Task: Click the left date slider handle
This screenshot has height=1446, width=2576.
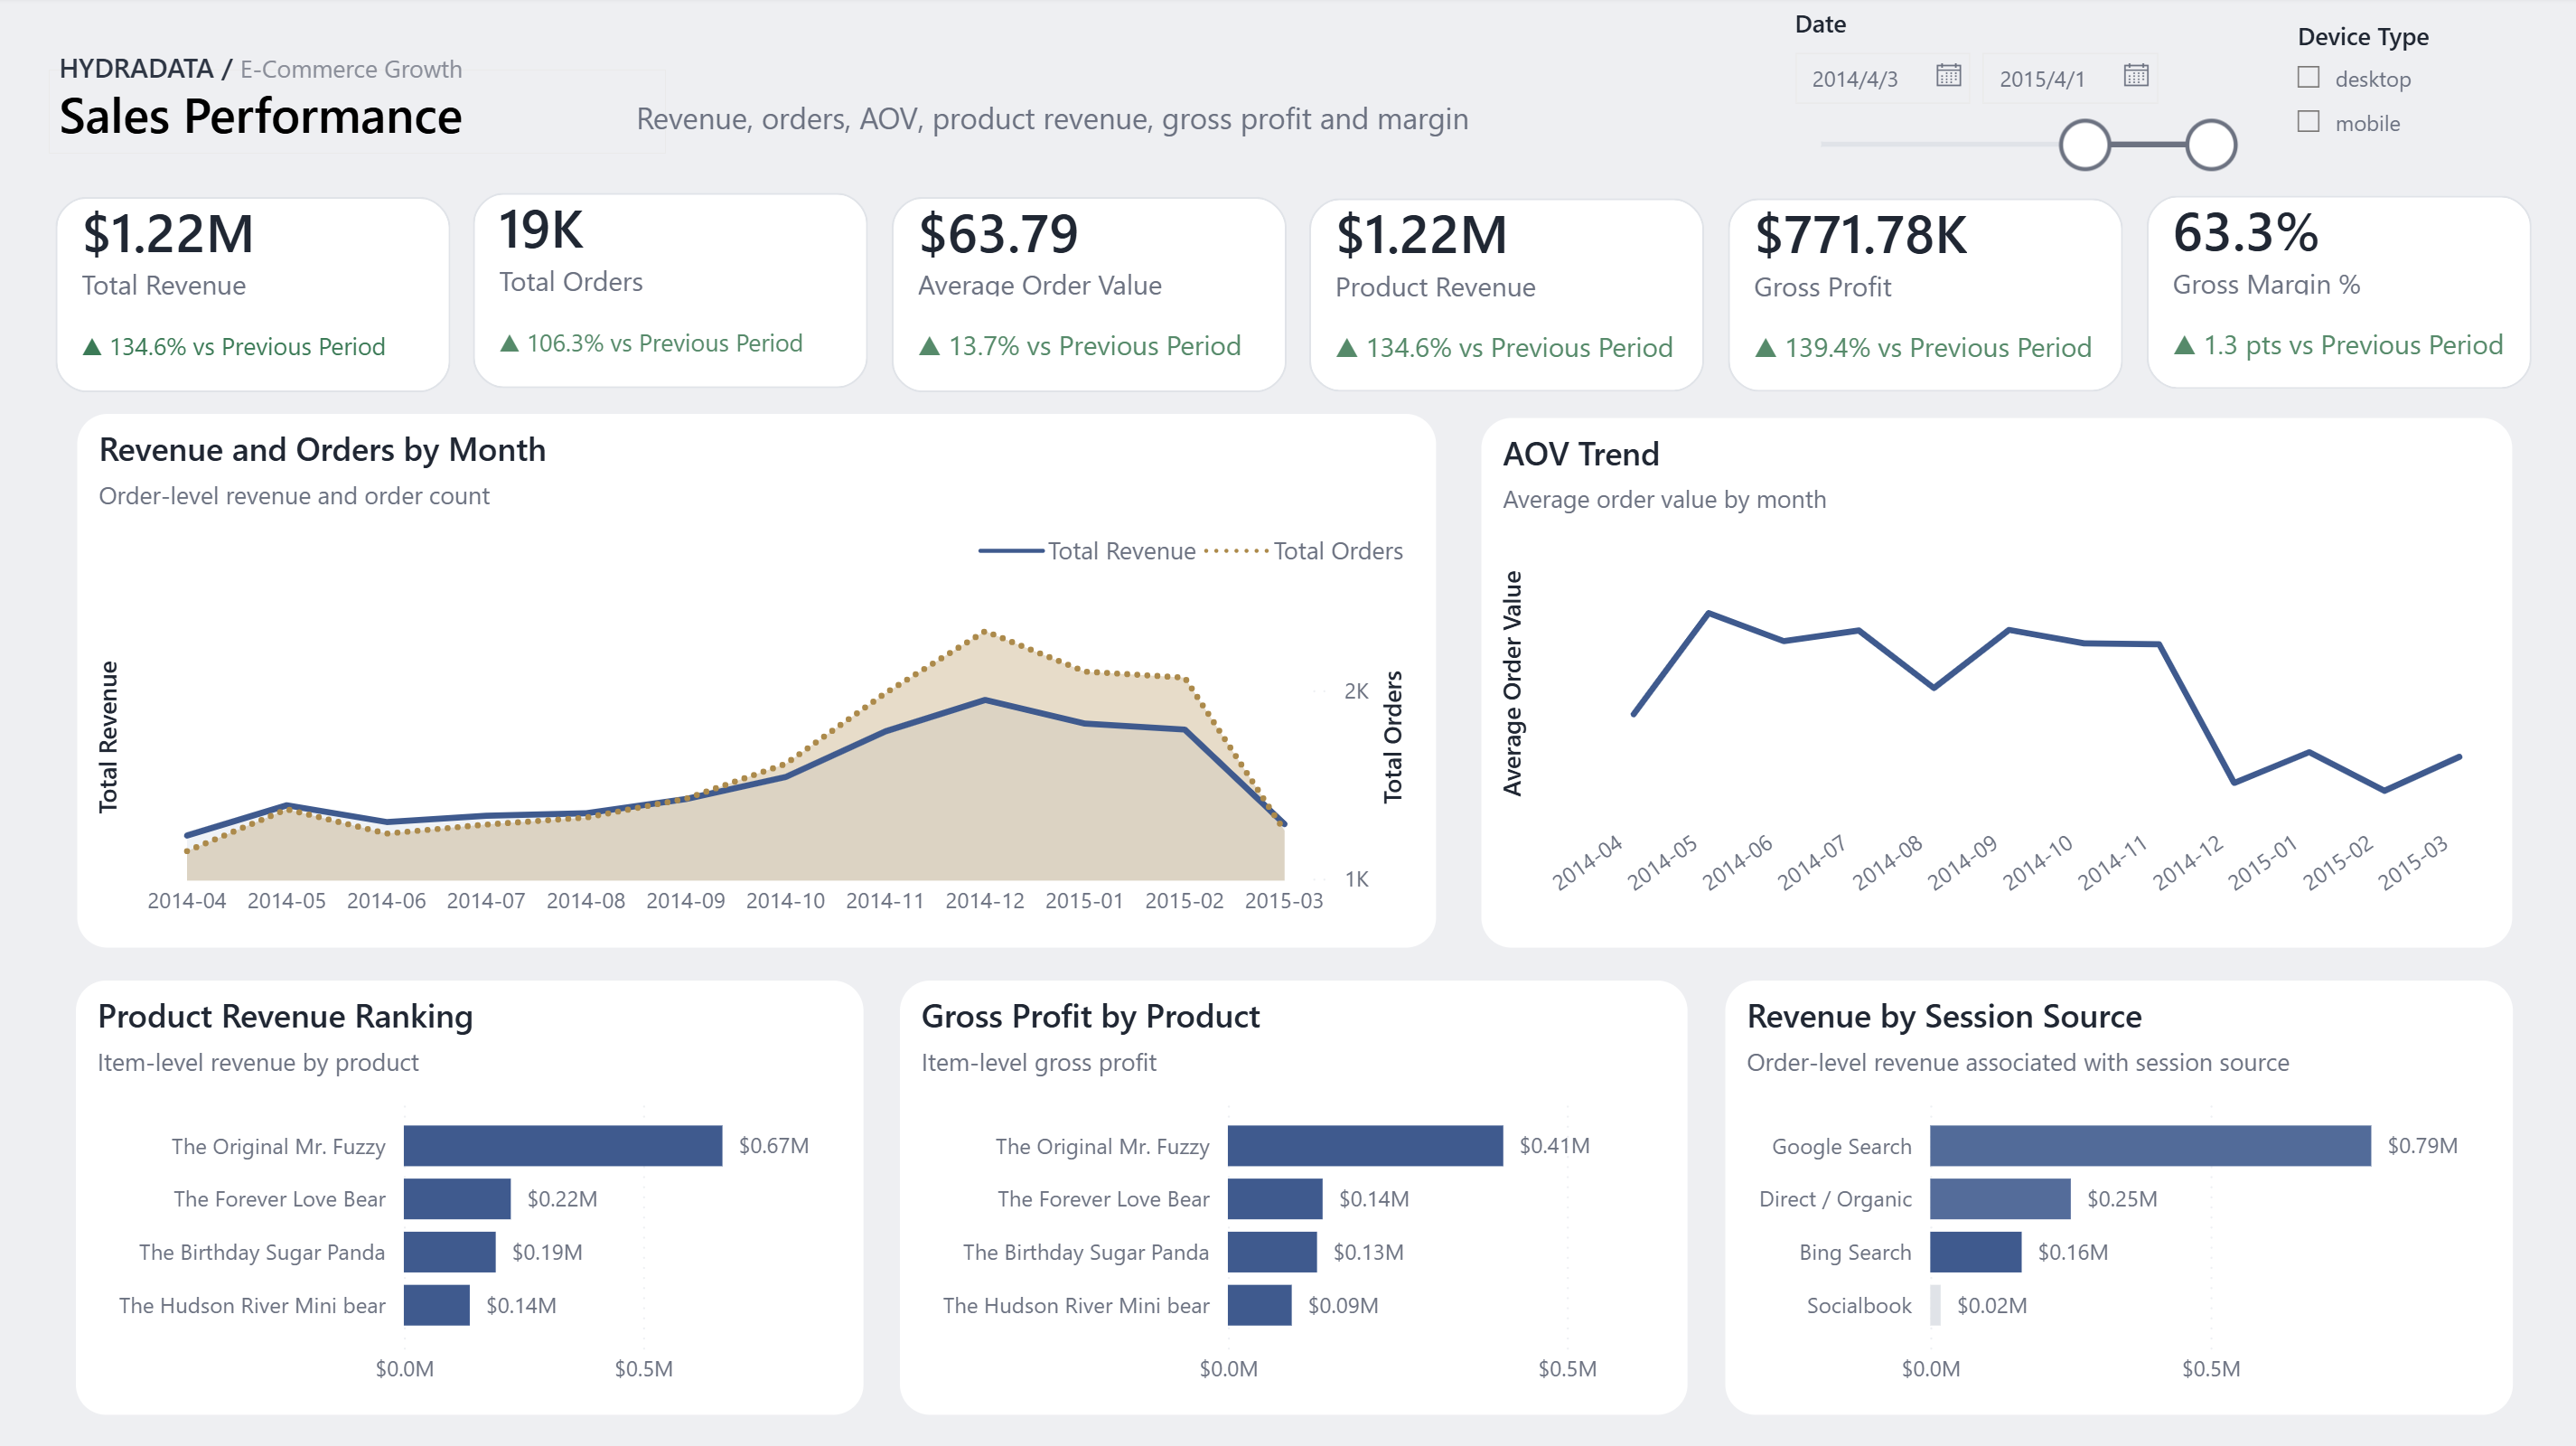Action: 2085,145
